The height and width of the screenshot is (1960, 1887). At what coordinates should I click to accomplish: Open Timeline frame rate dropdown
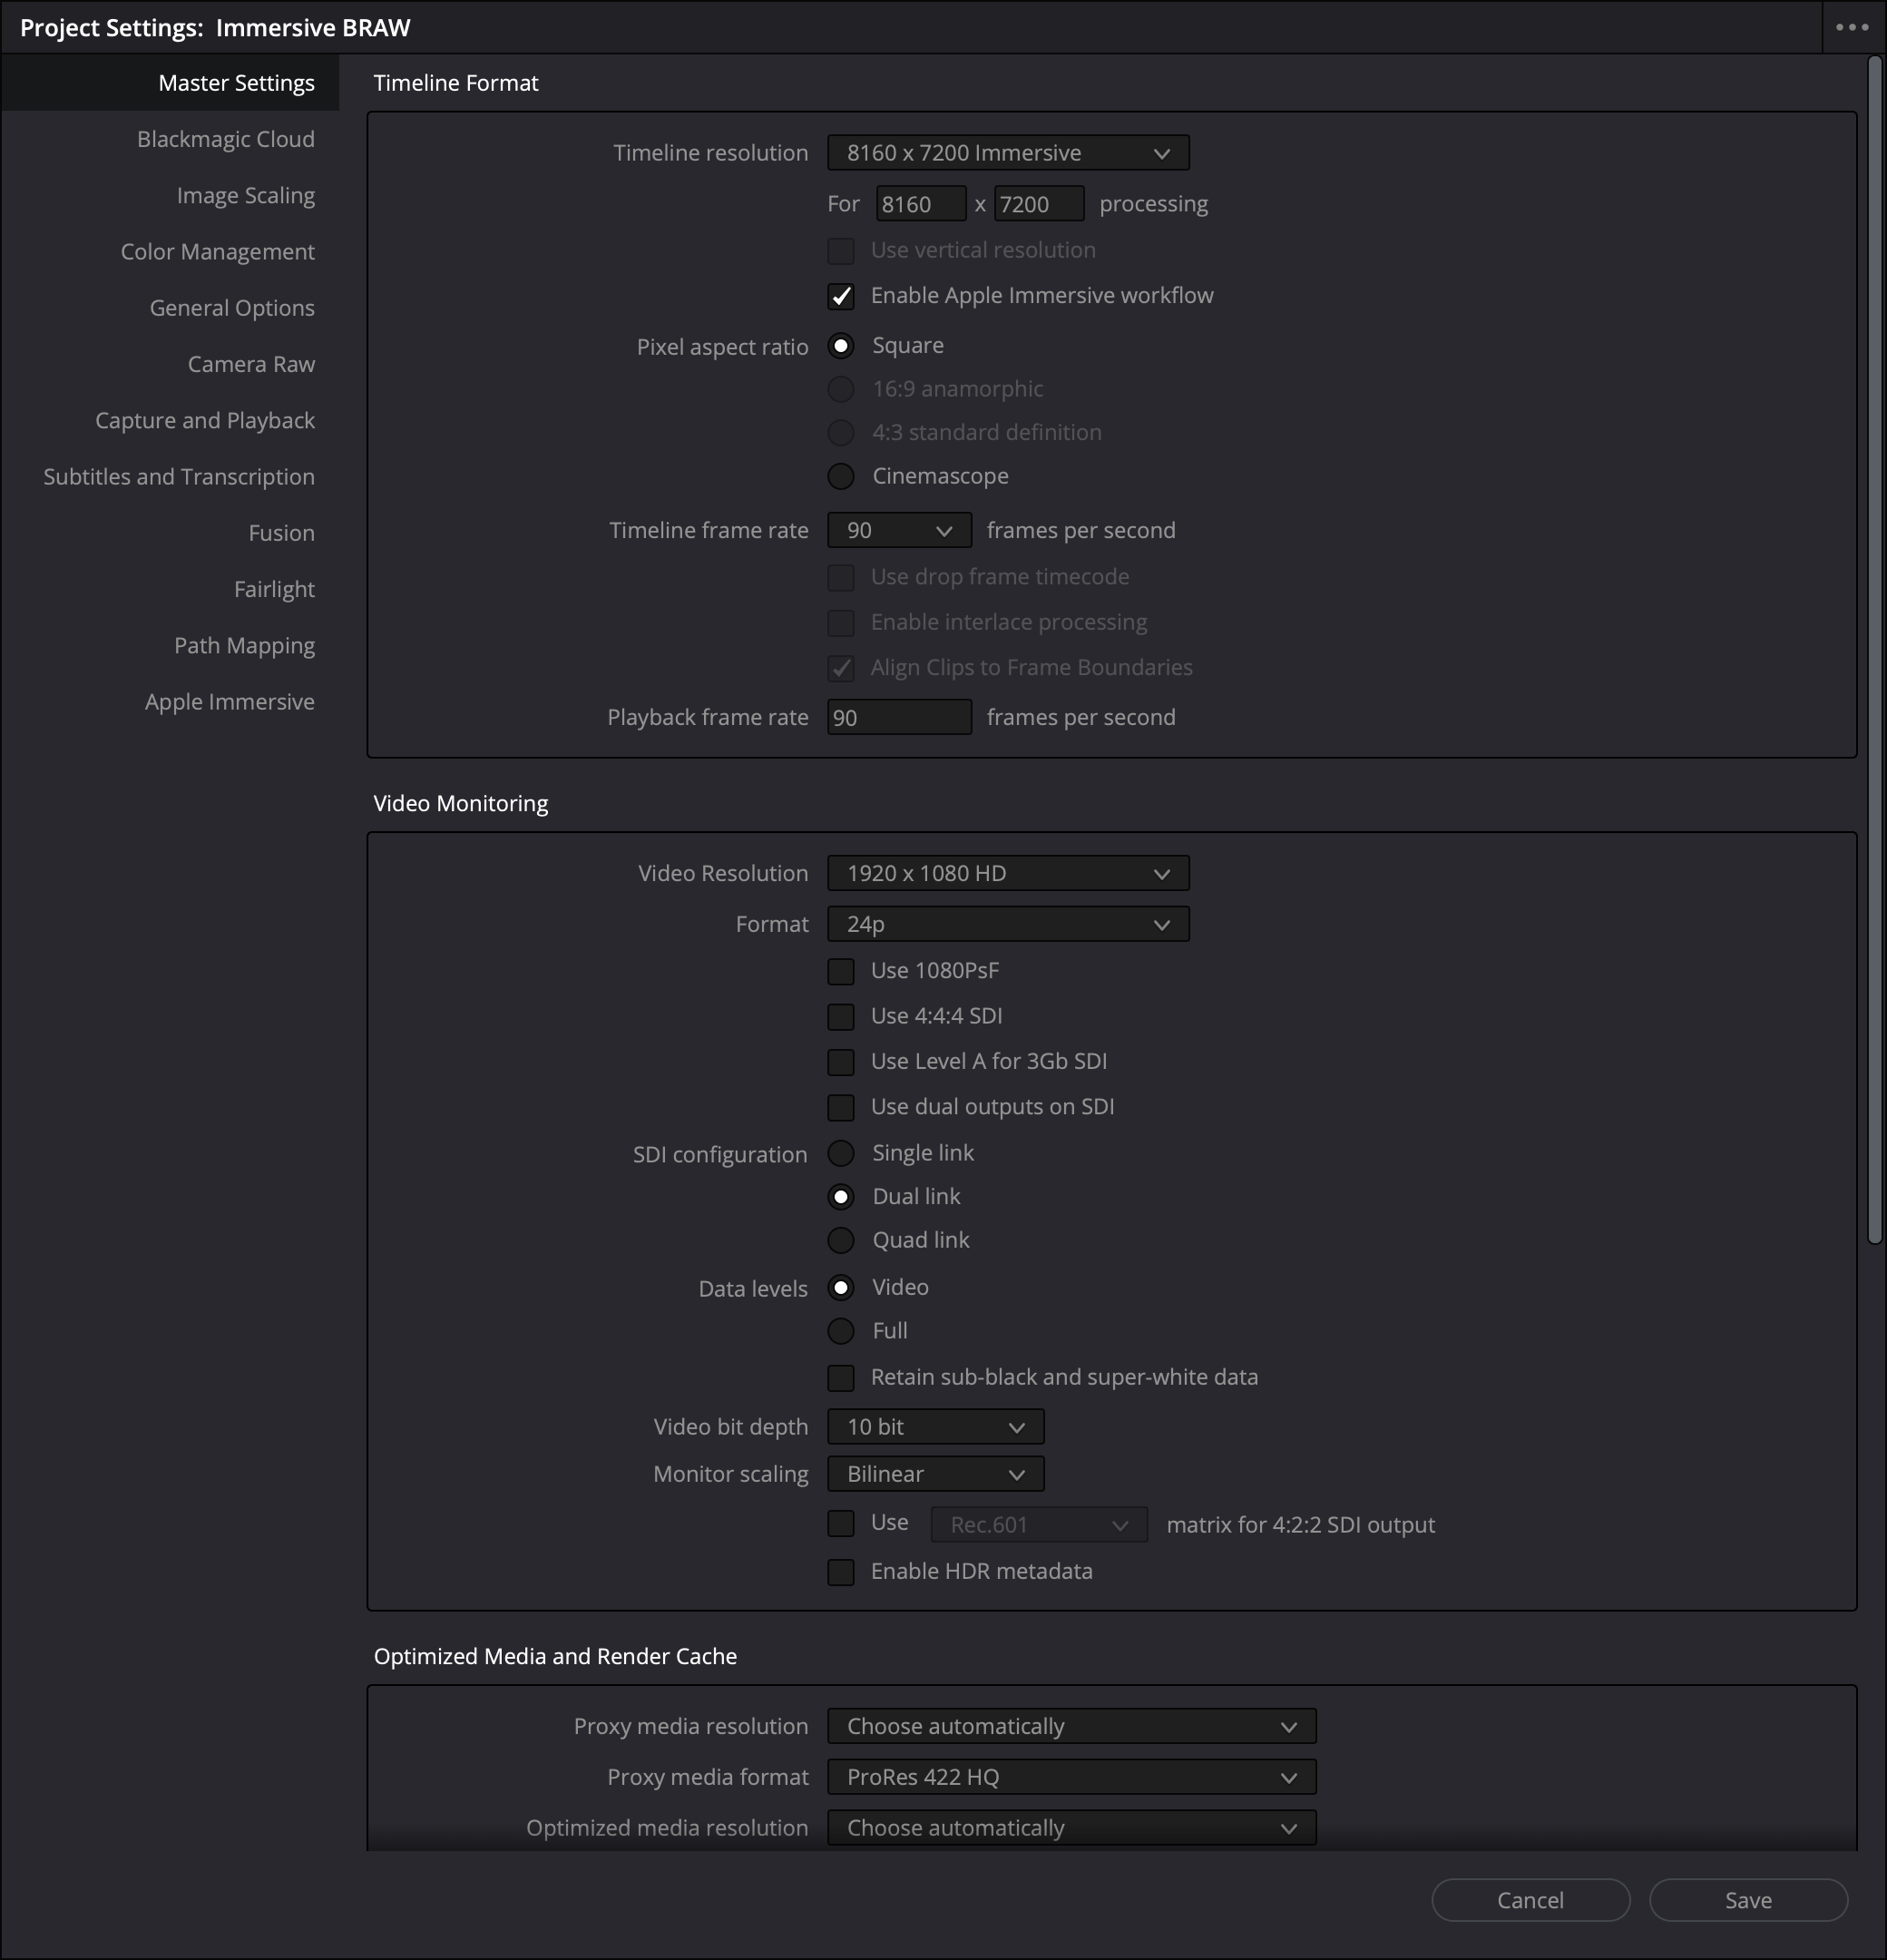click(898, 530)
